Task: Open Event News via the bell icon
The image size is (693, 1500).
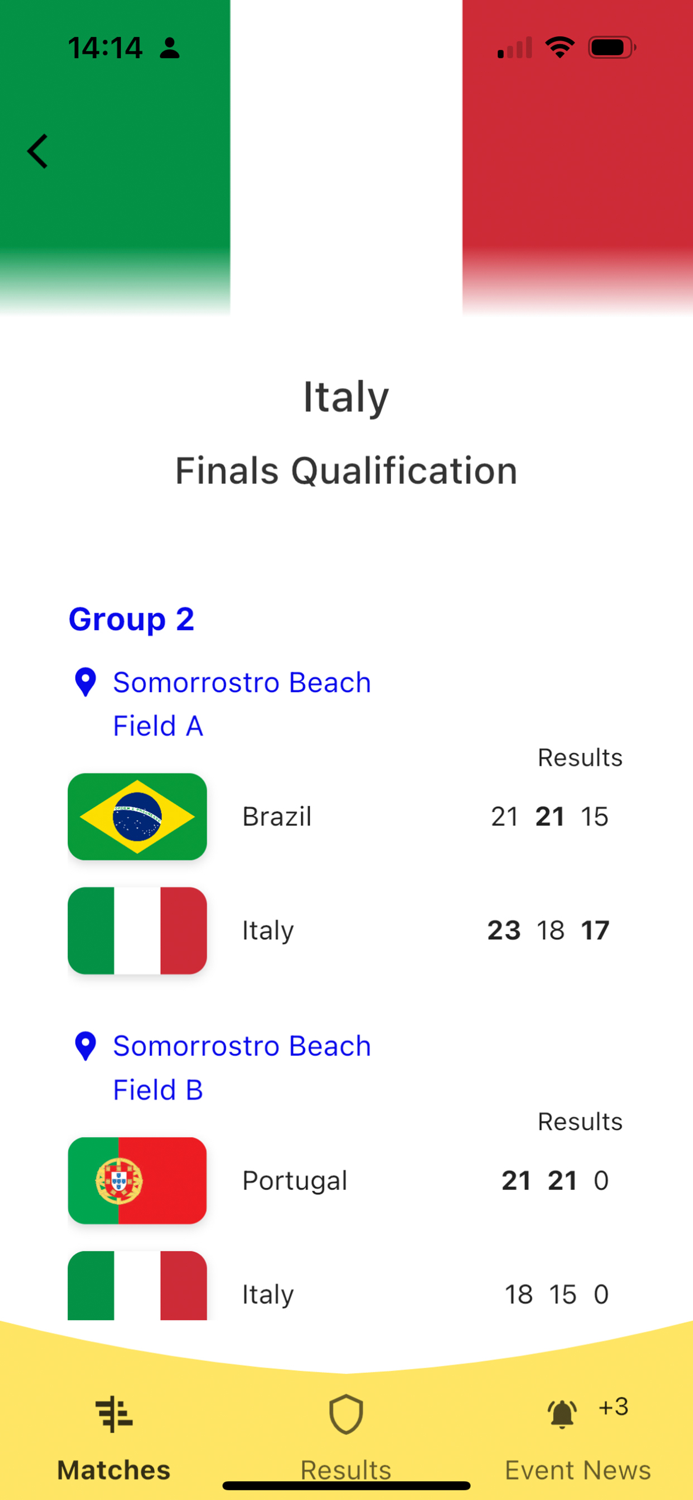Action: point(562,1414)
